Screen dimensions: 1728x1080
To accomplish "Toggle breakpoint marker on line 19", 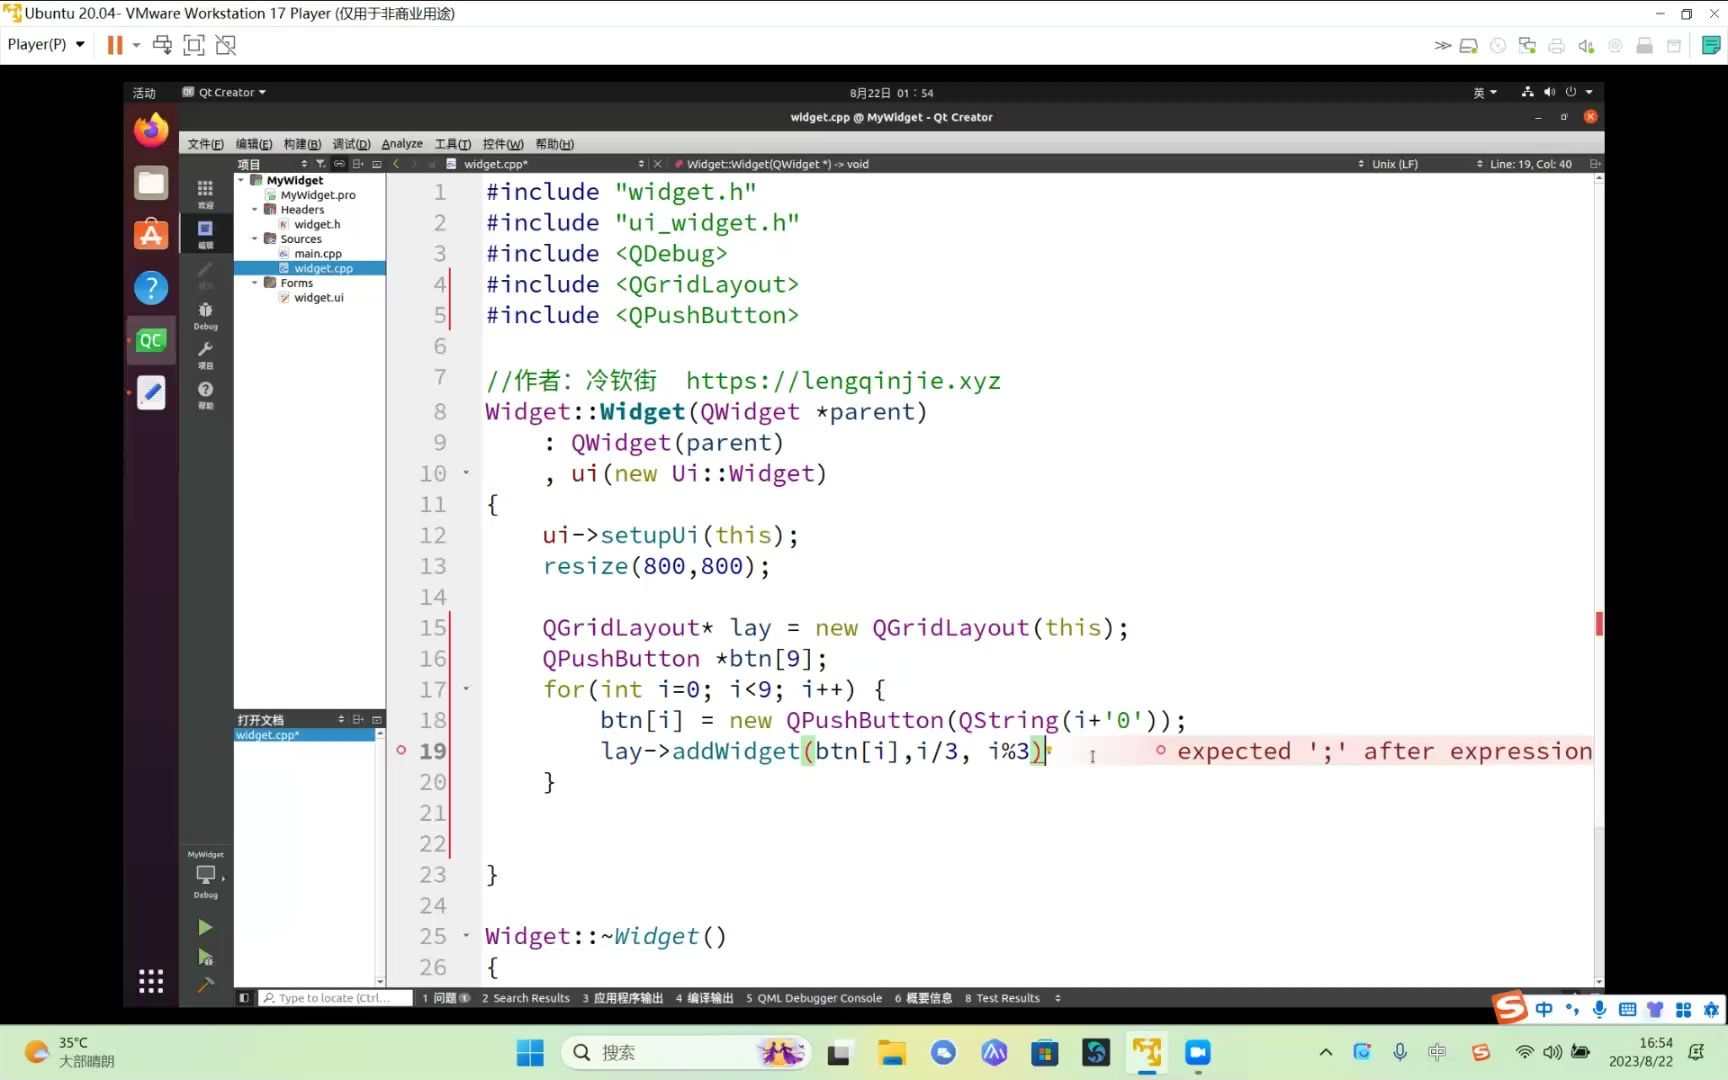I will coord(401,751).
